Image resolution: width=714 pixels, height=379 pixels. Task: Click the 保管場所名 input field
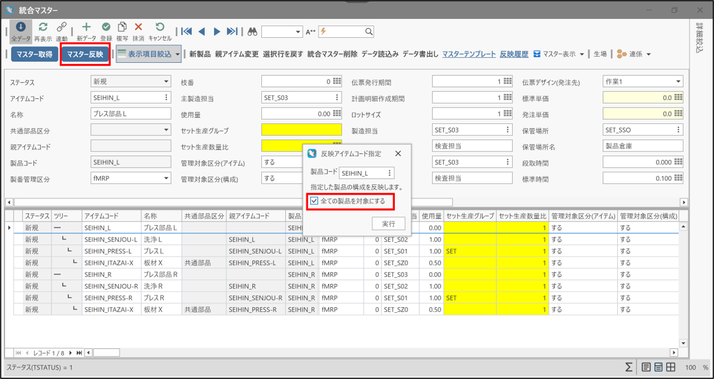pos(643,146)
